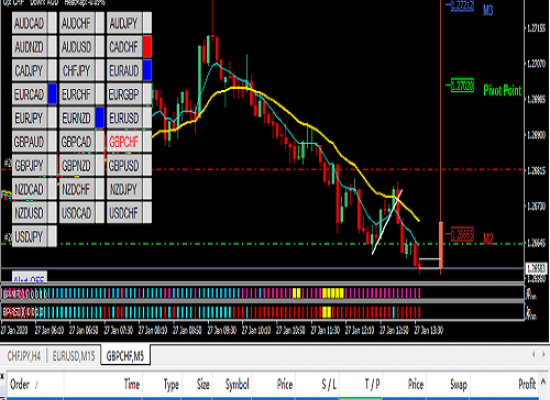Screen dimensions: 550x400
Task: Click the USDJPY symbol button
Action: (x=29, y=236)
